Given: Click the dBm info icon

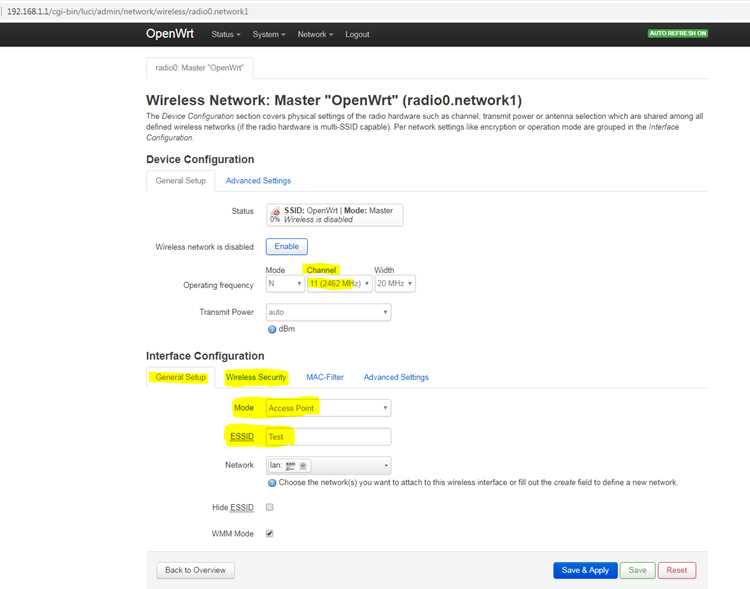Looking at the screenshot, I should click(x=272, y=329).
